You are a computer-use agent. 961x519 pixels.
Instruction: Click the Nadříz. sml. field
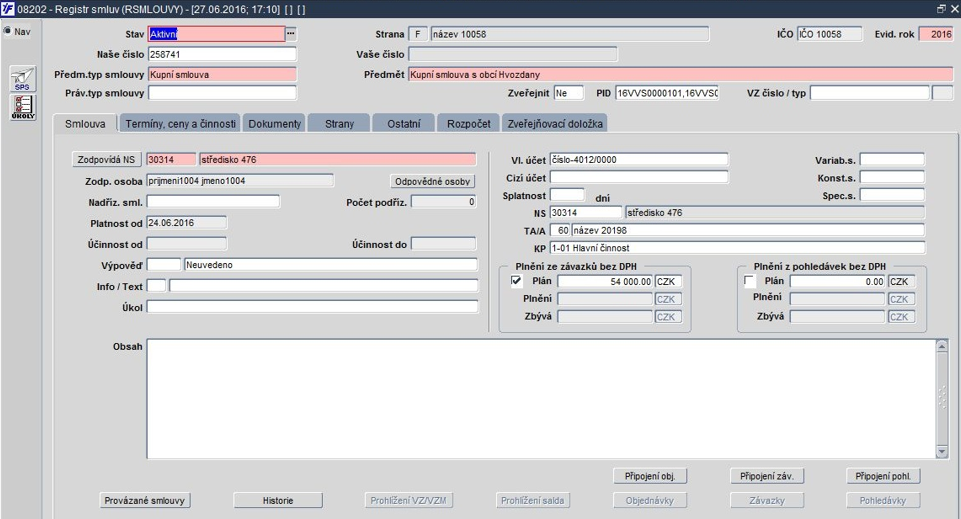pos(213,202)
